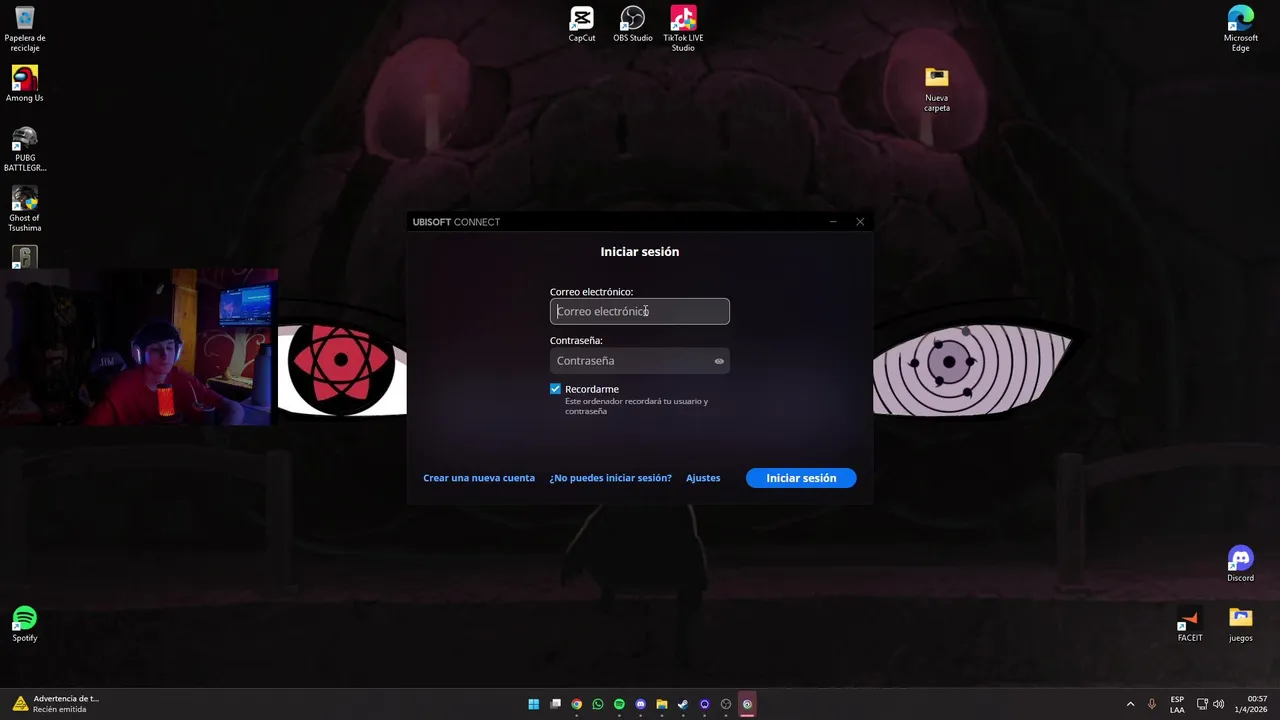1280x720 pixels.
Task: Switch to Discord in the taskbar
Action: click(x=641, y=704)
